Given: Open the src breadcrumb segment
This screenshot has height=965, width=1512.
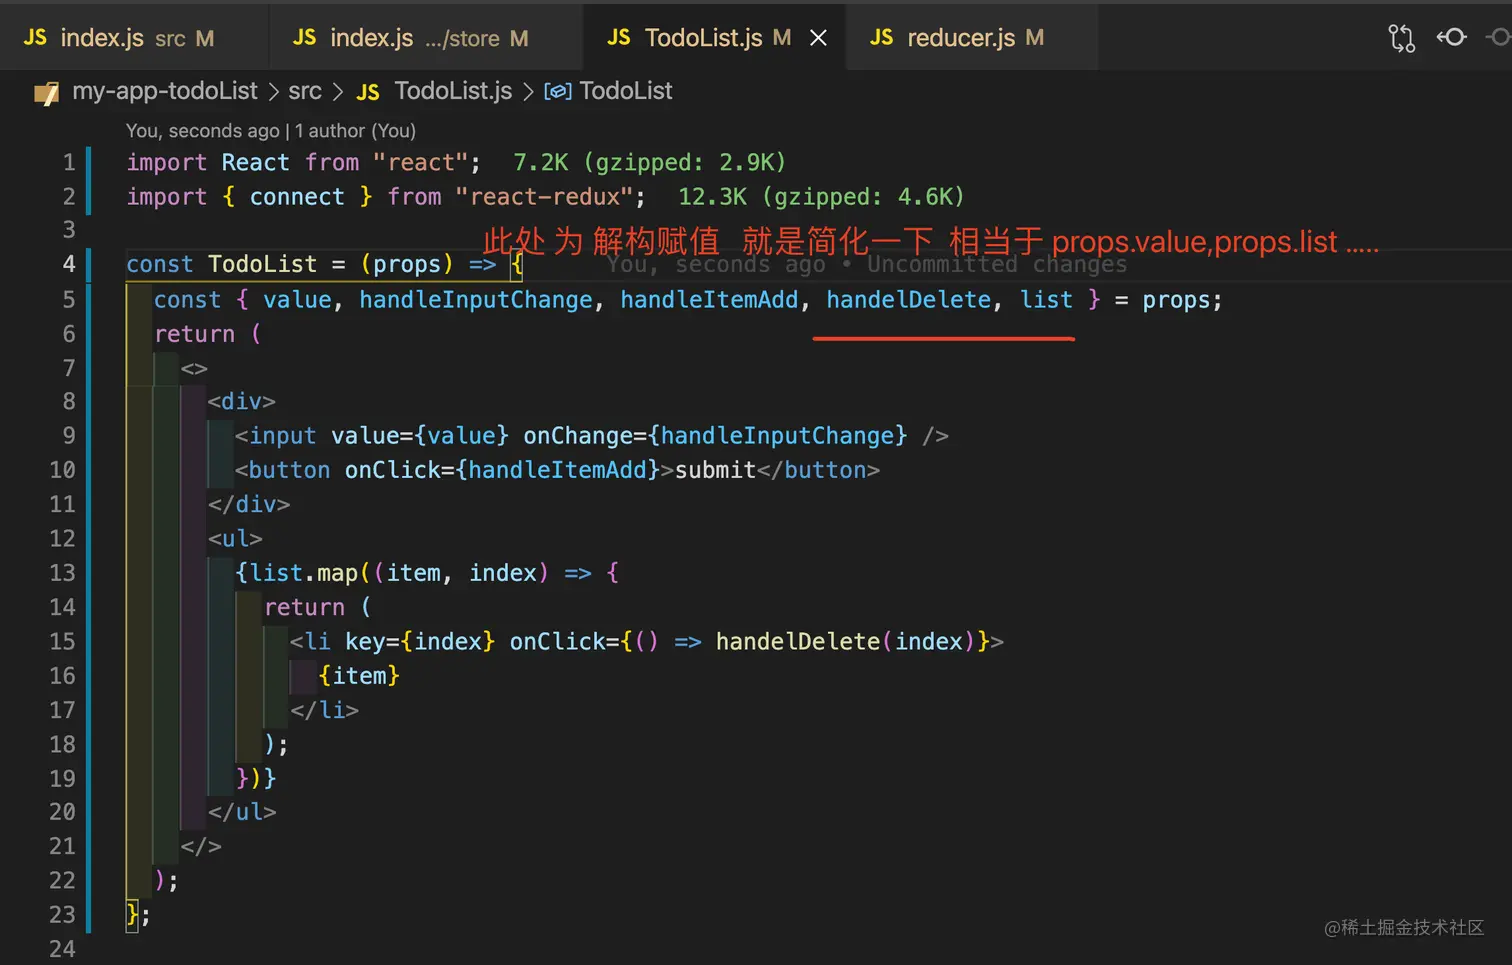Looking at the screenshot, I should click(x=305, y=91).
